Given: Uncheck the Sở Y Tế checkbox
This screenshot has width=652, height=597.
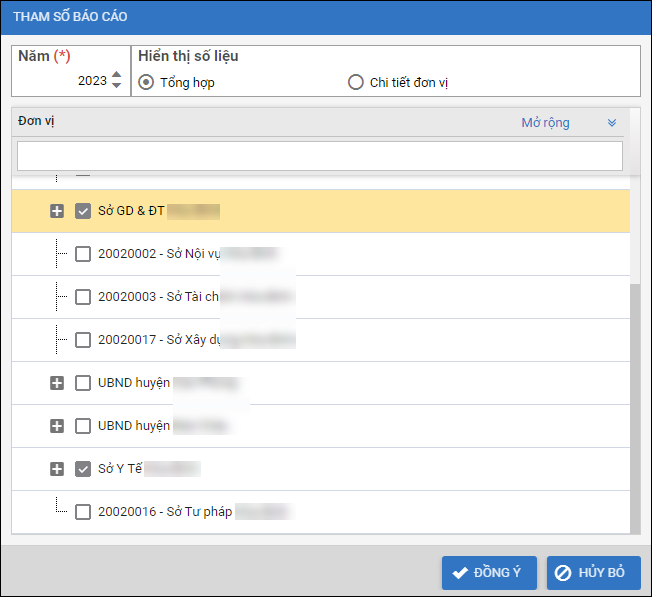Looking at the screenshot, I should [x=83, y=469].
